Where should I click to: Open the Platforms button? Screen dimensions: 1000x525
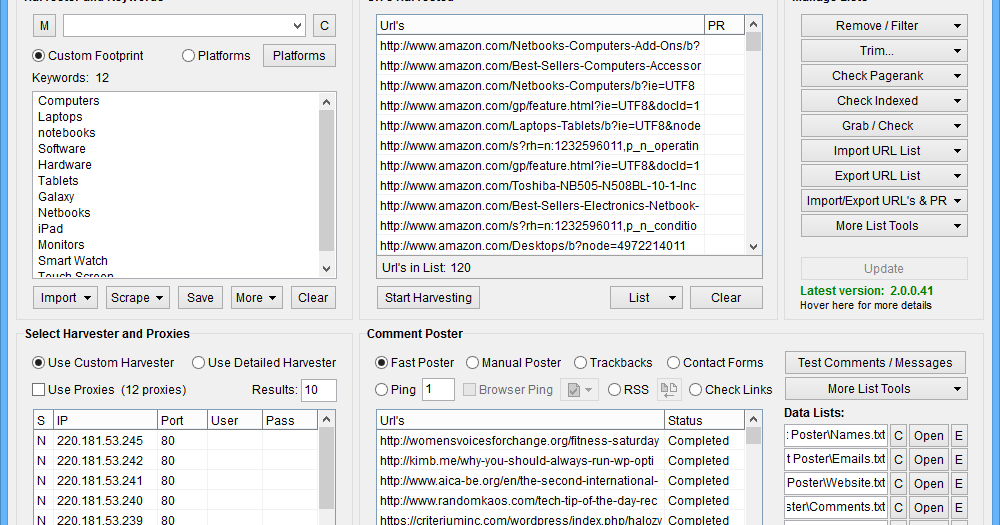coord(299,55)
